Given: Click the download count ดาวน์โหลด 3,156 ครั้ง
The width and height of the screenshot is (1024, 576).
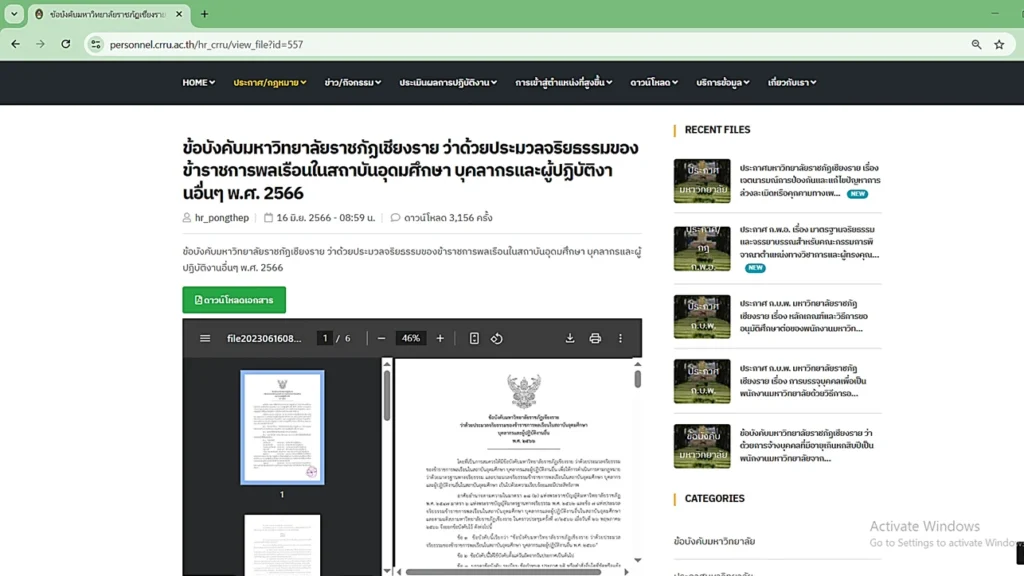Looking at the screenshot, I should (x=448, y=218).
